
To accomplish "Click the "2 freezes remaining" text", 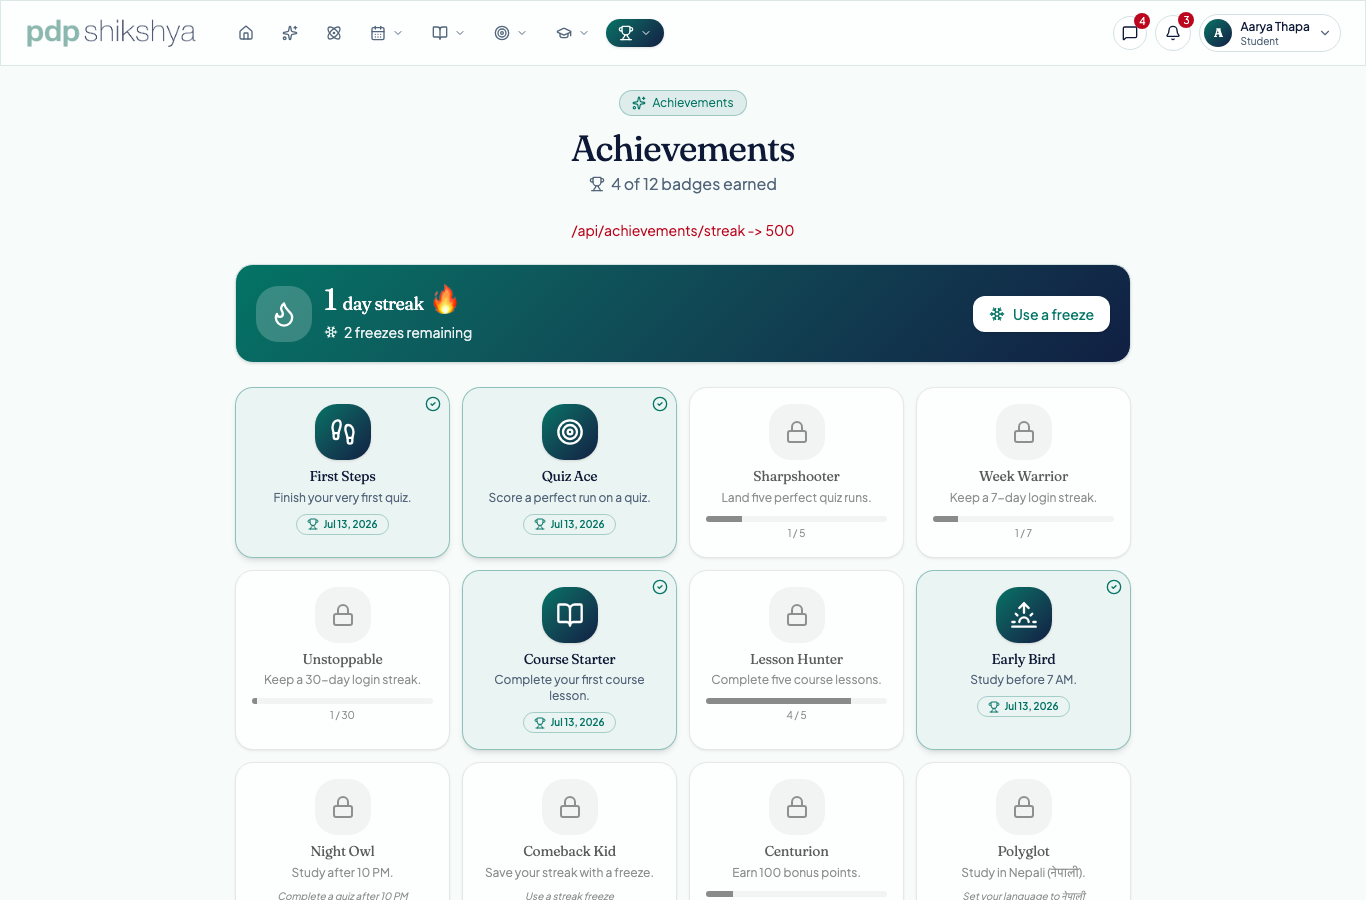I will pos(408,333).
